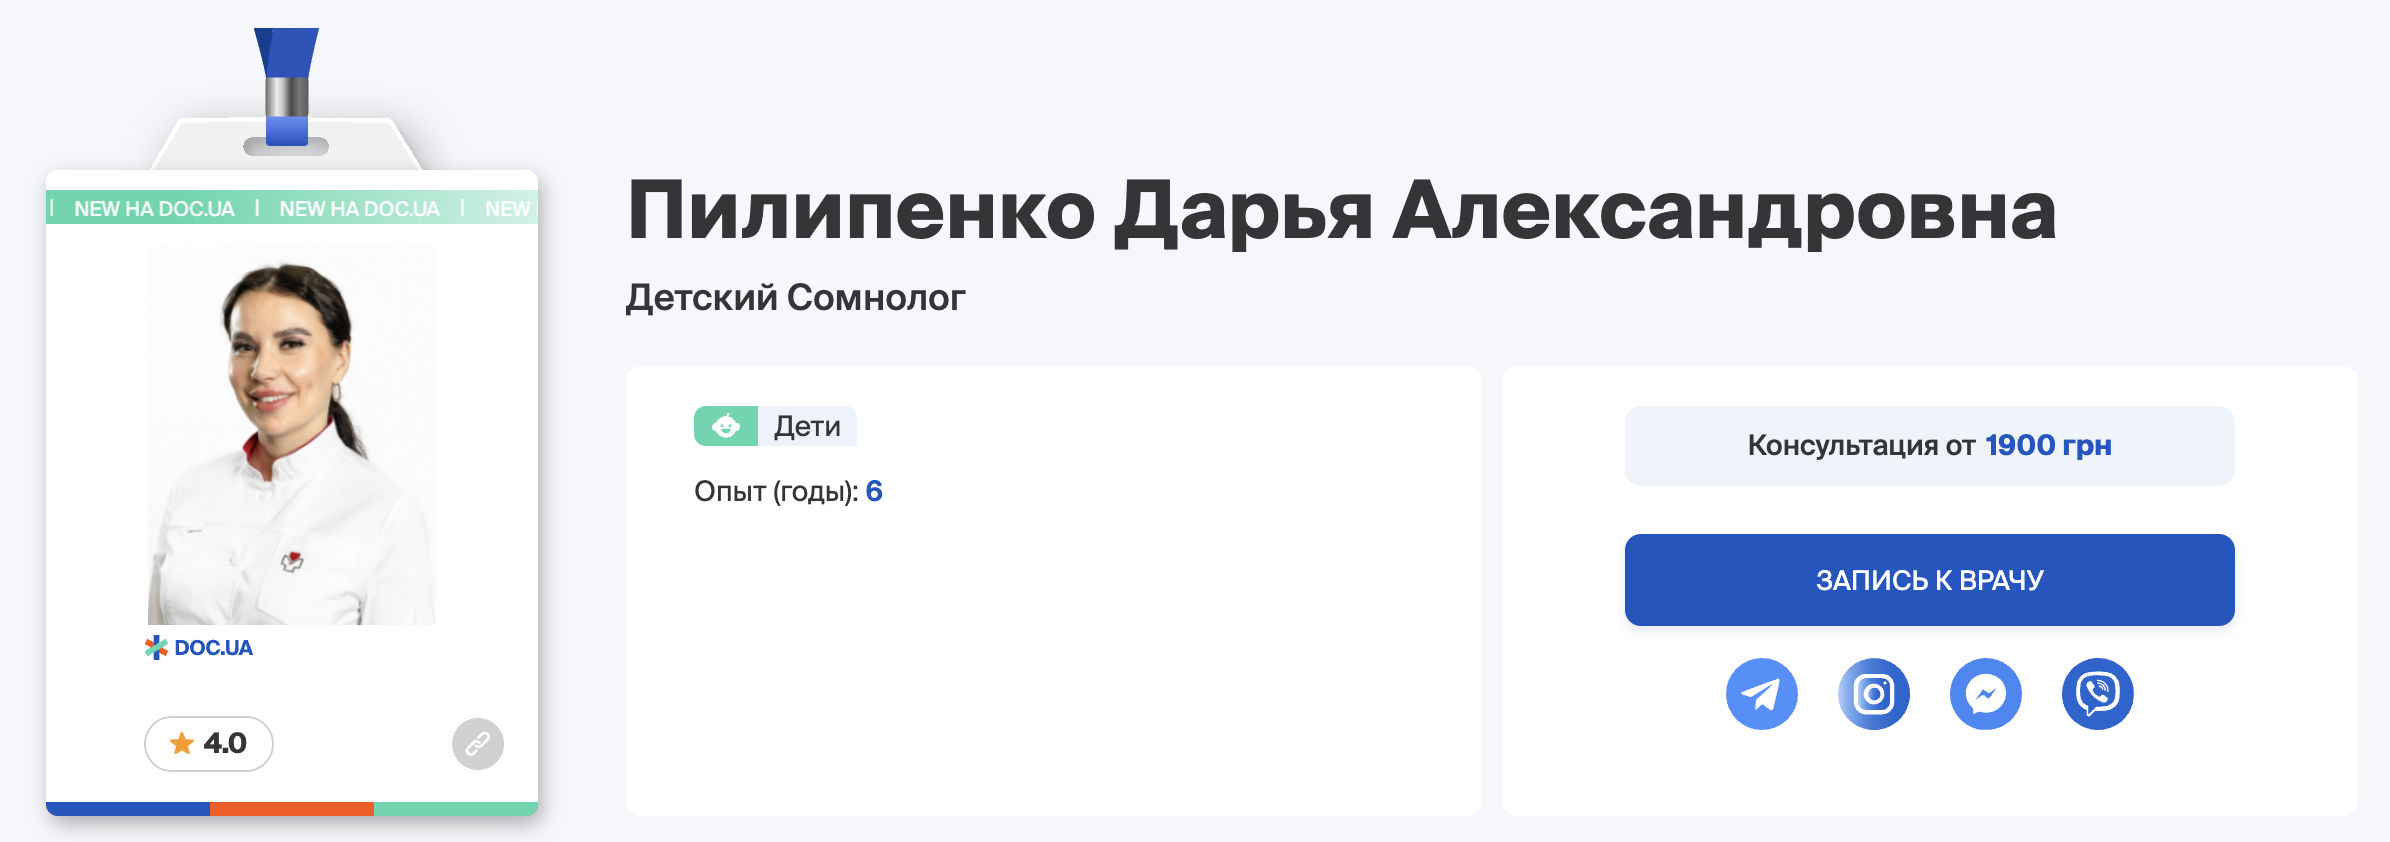Click the orange segment of bottom stripe
Screen dimensions: 2390x842
point(292,809)
